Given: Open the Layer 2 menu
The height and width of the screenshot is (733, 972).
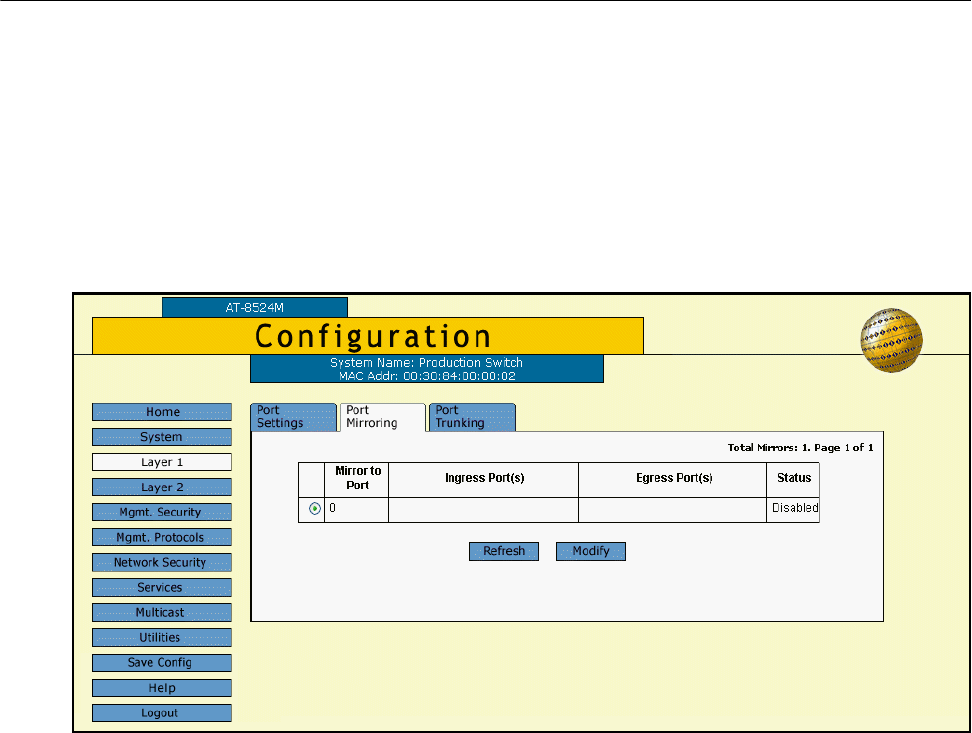Looking at the screenshot, I should 162,487.
